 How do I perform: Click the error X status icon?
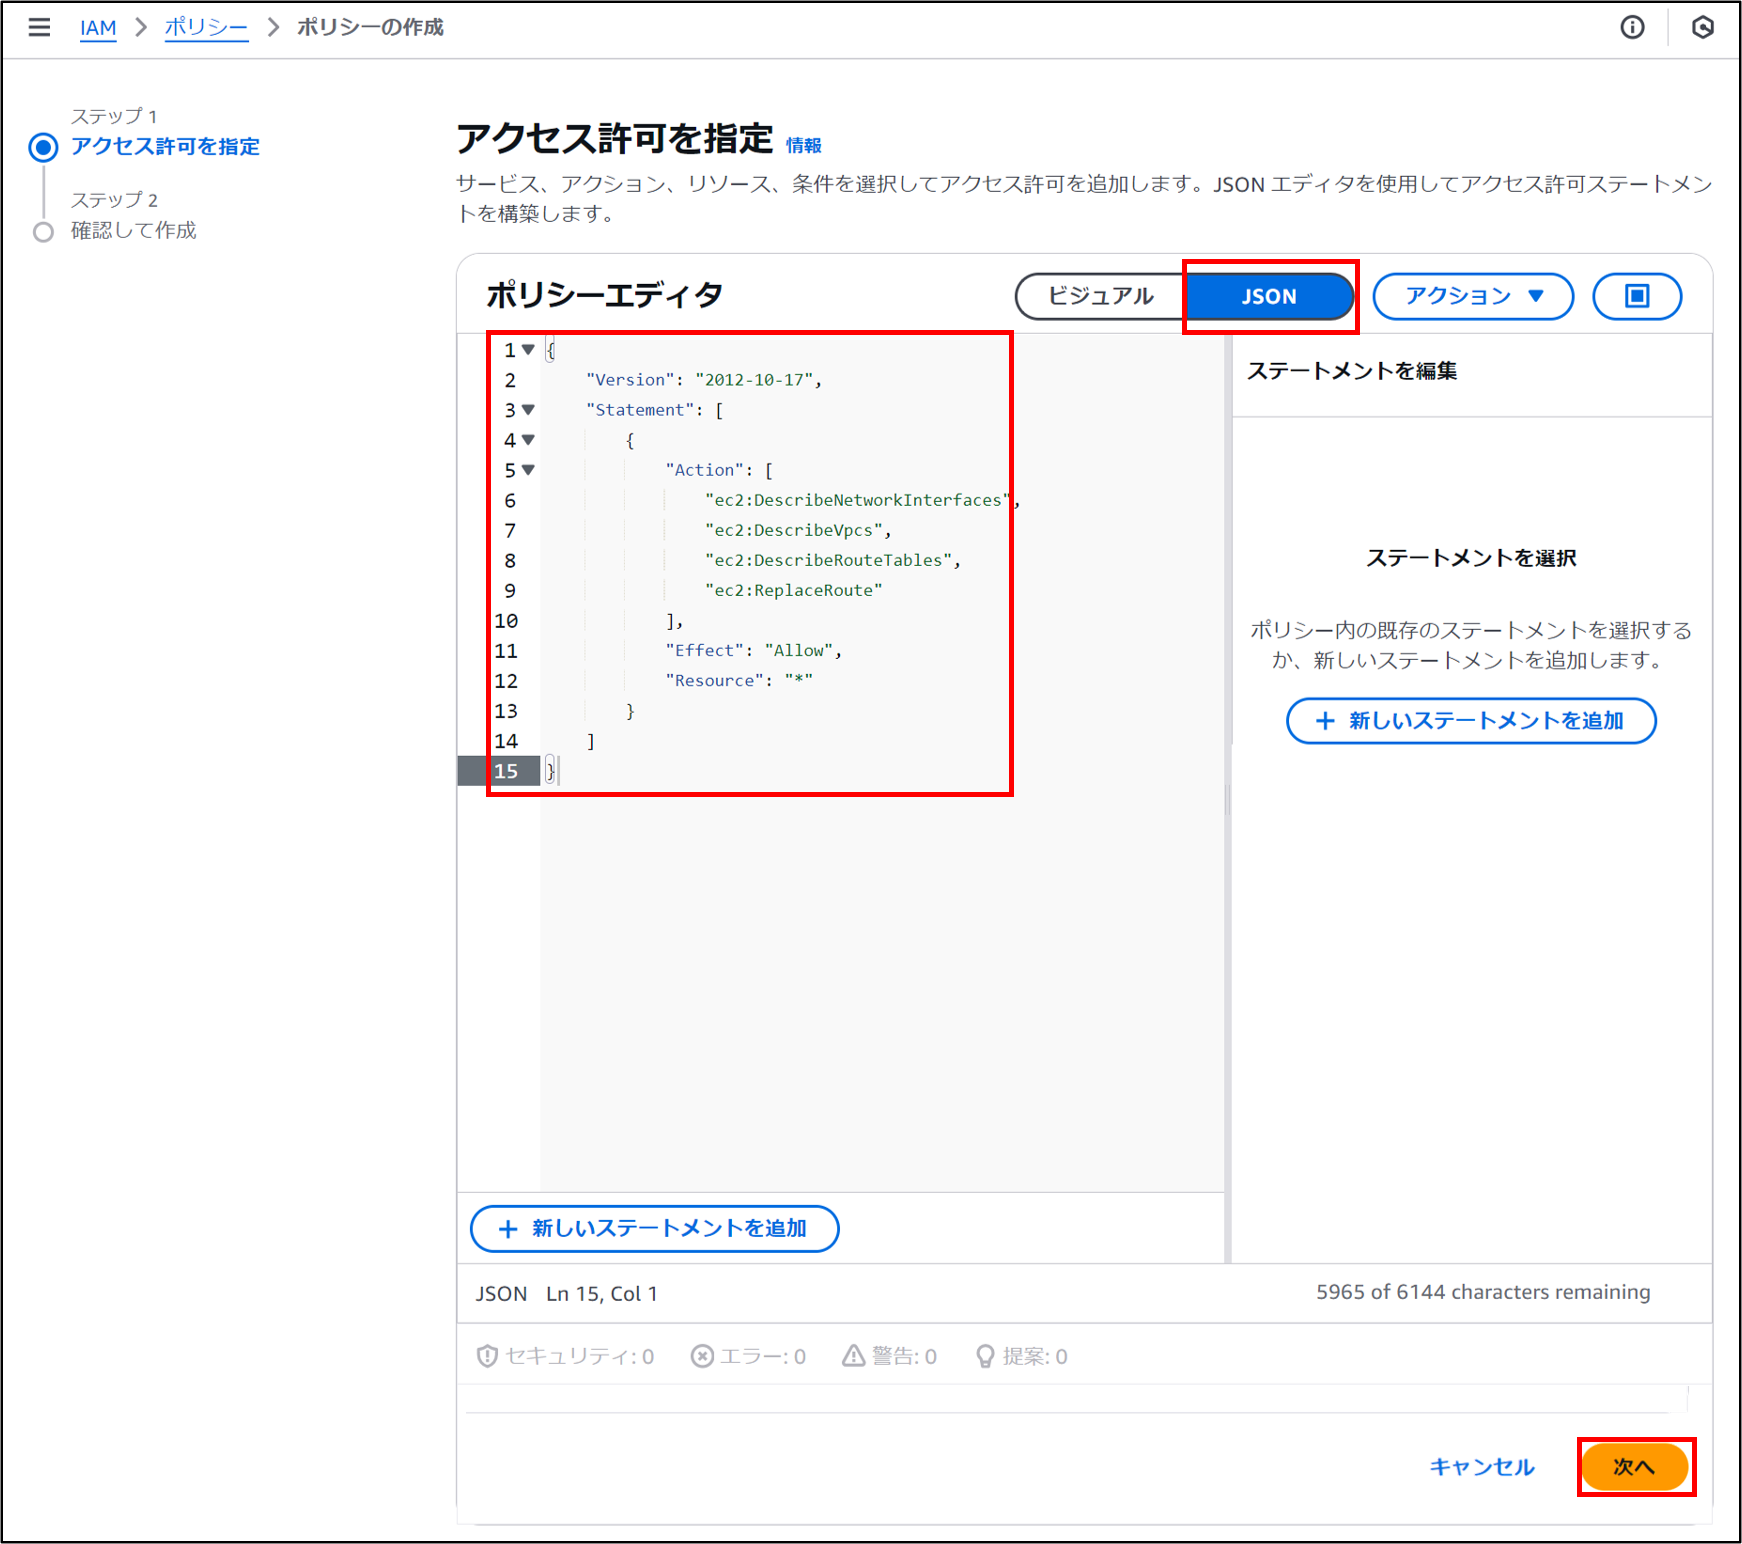click(x=703, y=1356)
